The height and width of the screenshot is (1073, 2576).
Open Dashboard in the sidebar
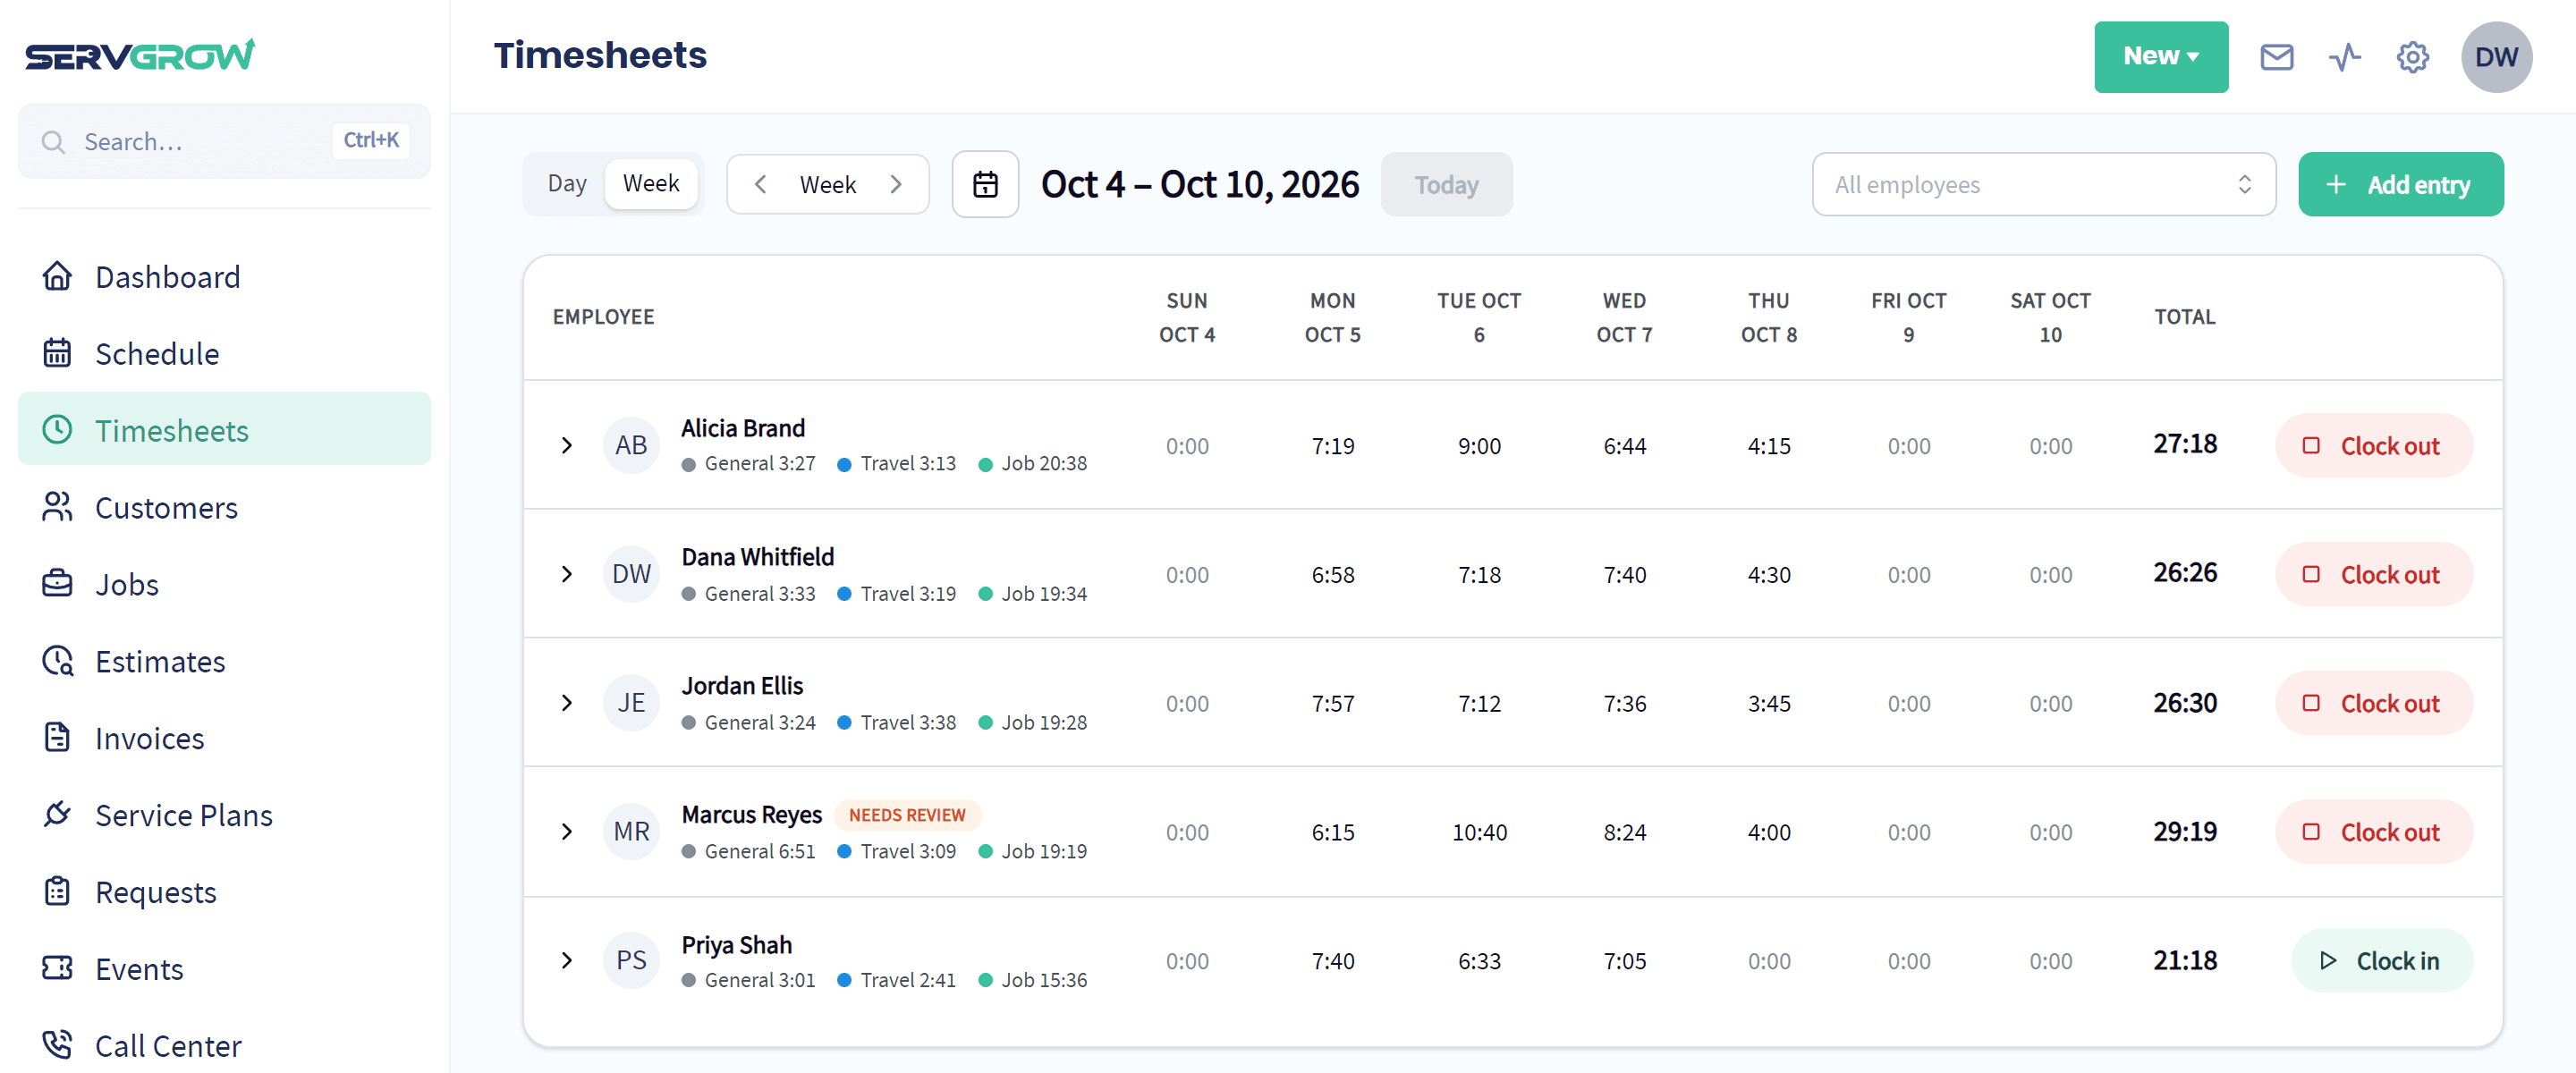[x=224, y=277]
